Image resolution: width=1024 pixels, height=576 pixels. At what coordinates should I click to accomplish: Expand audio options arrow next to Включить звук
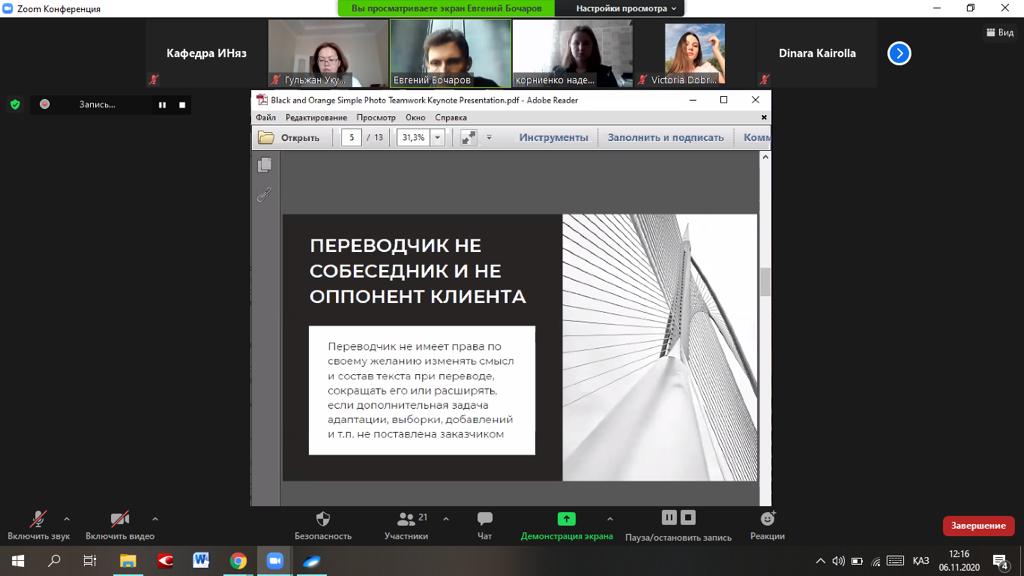pyautogui.click(x=67, y=519)
